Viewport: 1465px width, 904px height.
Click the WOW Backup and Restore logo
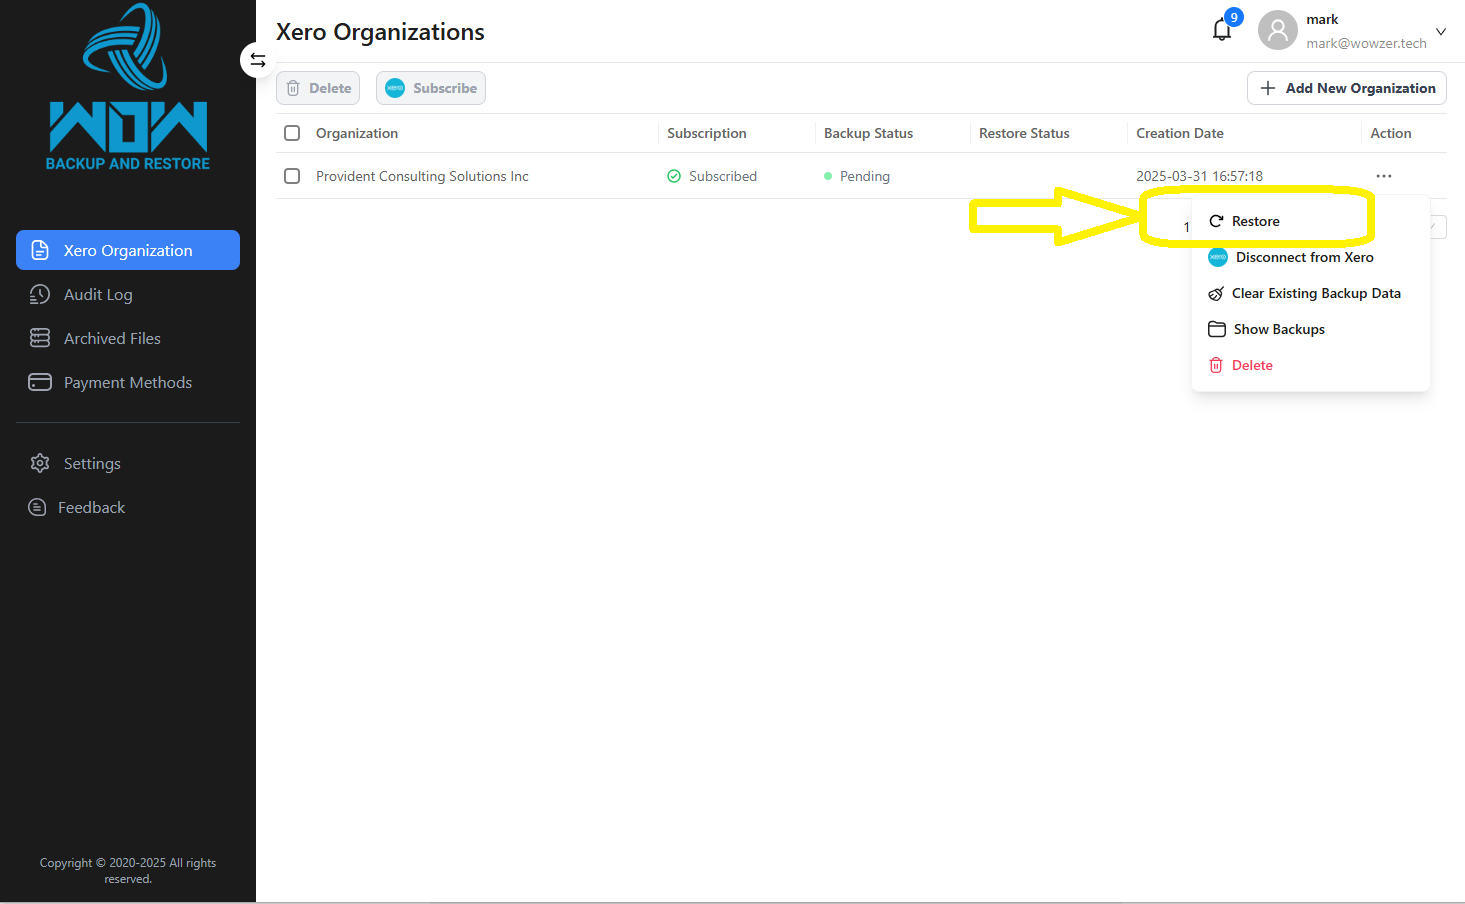tap(128, 90)
